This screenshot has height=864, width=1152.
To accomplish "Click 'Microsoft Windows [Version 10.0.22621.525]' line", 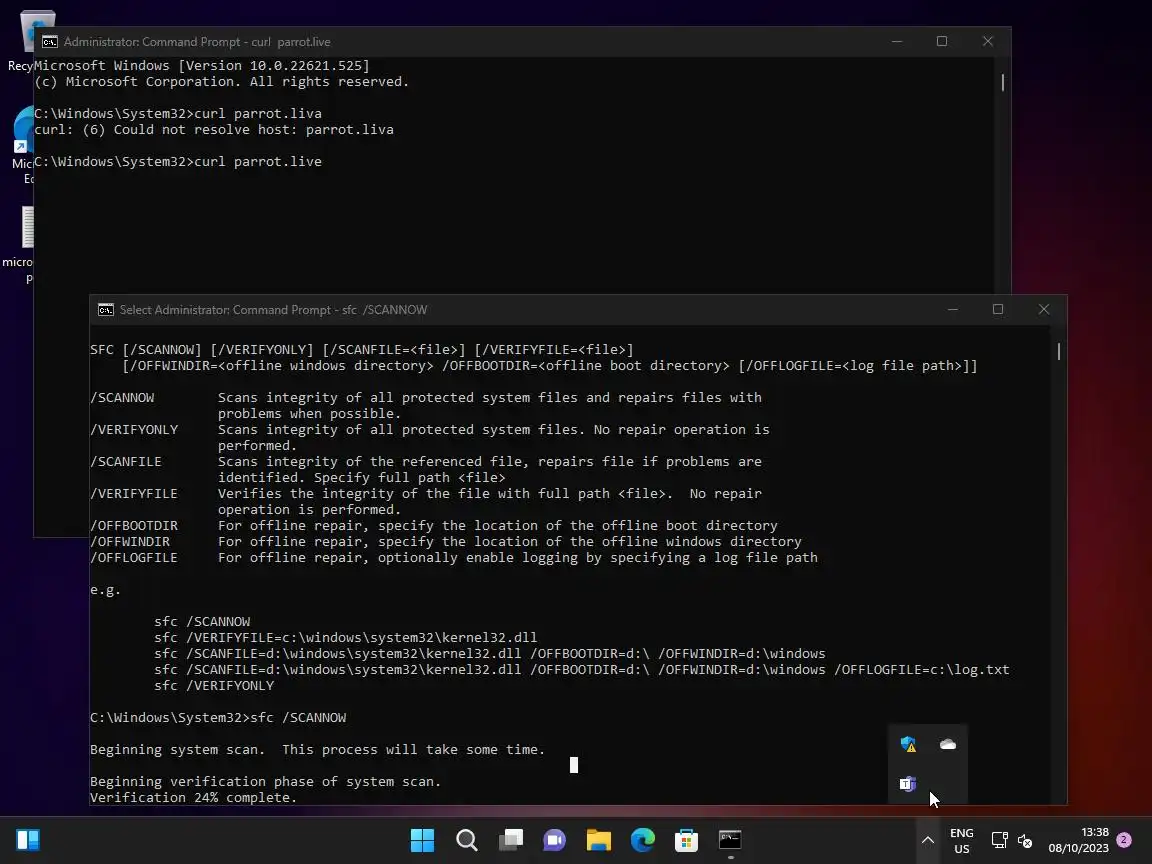I will [x=202, y=66].
